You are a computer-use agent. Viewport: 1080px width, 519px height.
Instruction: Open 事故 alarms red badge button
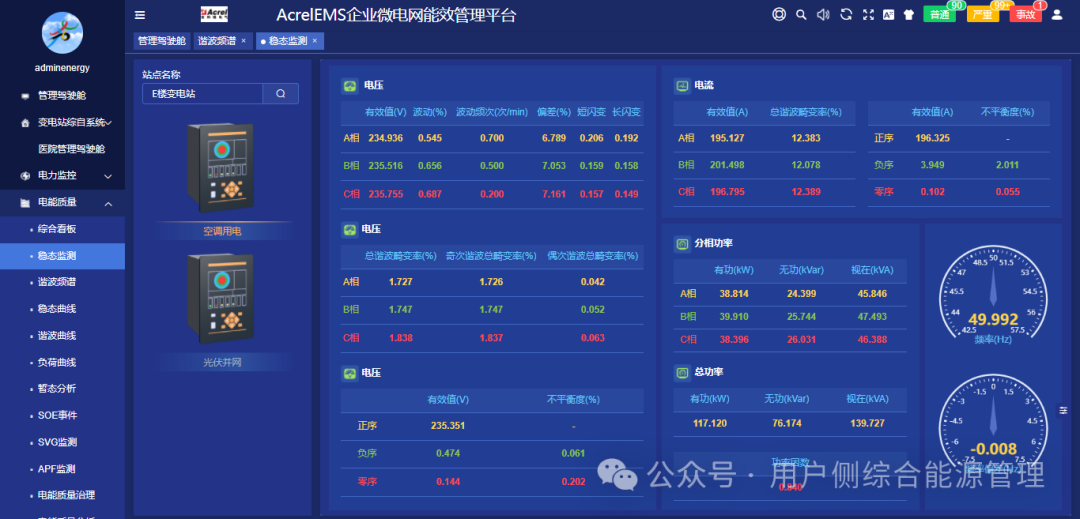pos(1026,14)
